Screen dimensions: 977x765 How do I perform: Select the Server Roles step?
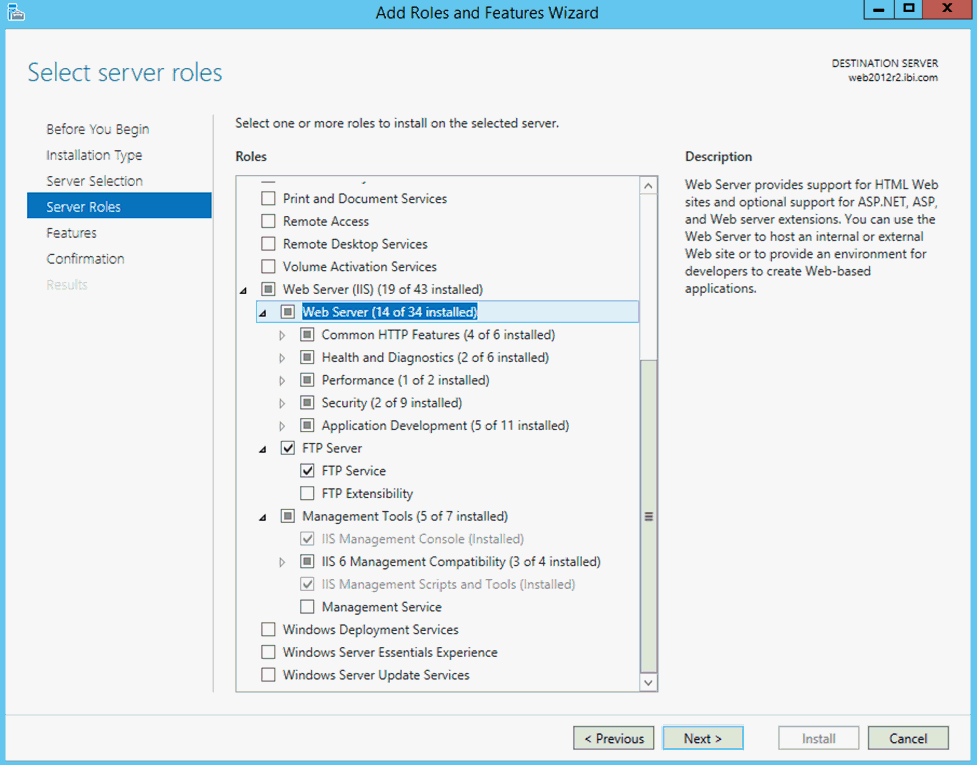(119, 206)
